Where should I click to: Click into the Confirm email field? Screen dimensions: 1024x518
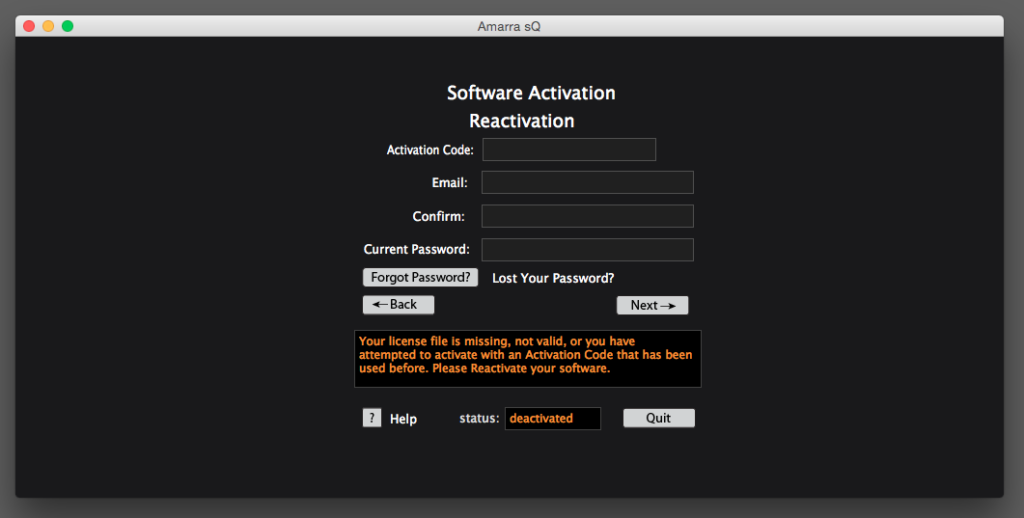tap(587, 216)
